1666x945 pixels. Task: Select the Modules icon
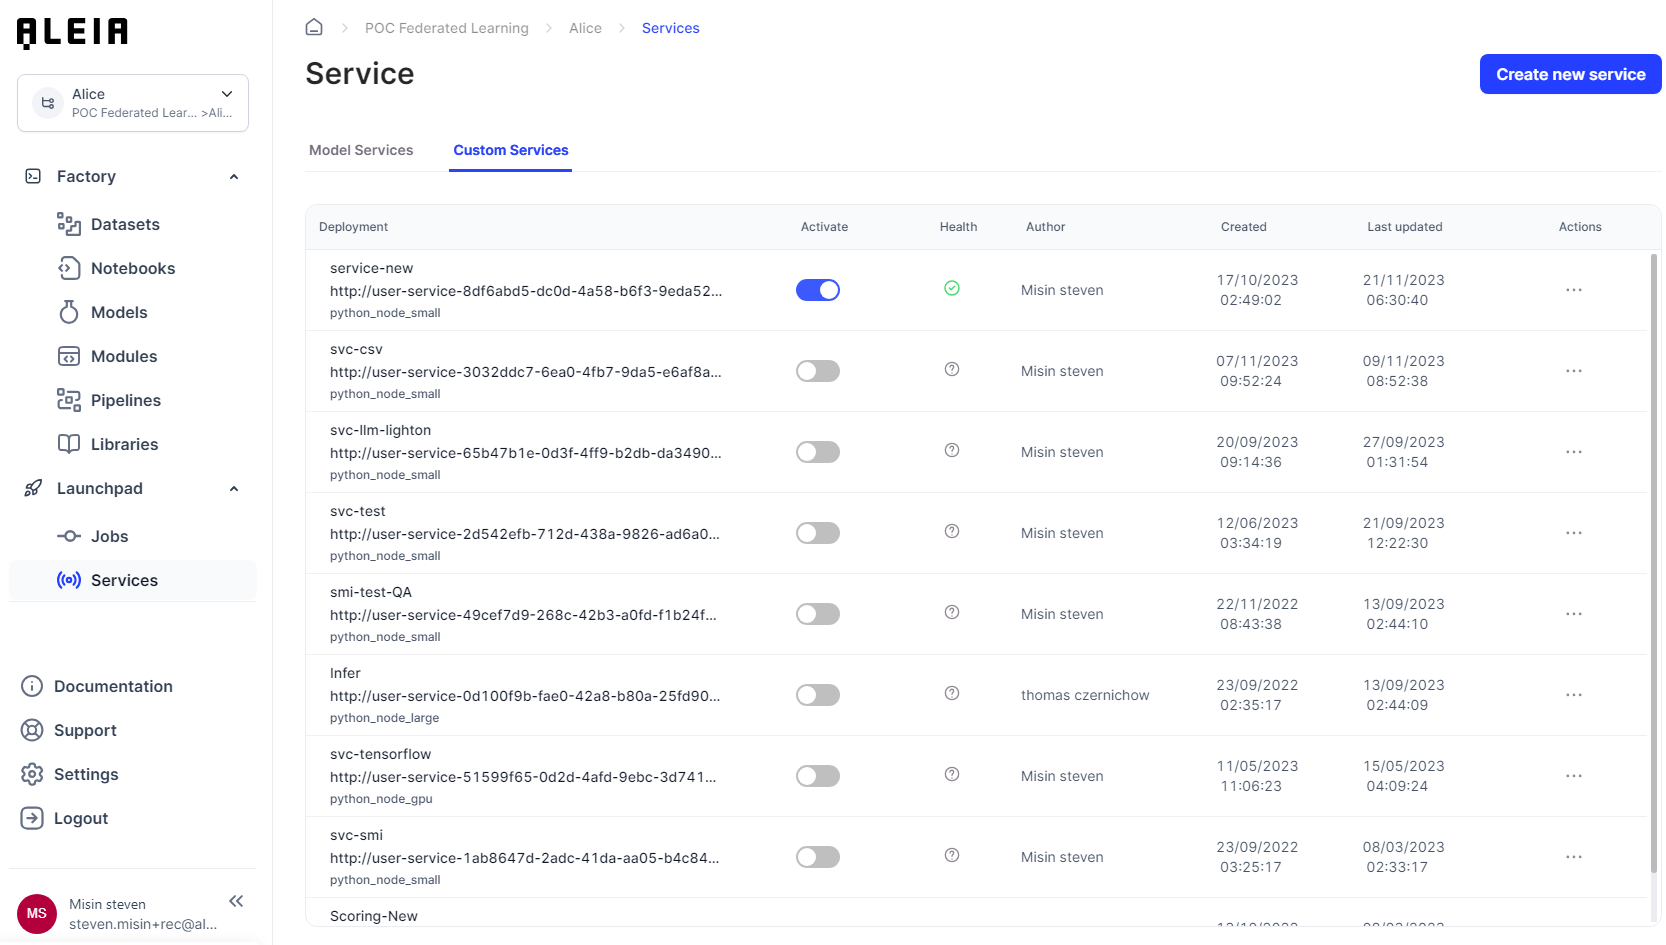[x=68, y=356]
